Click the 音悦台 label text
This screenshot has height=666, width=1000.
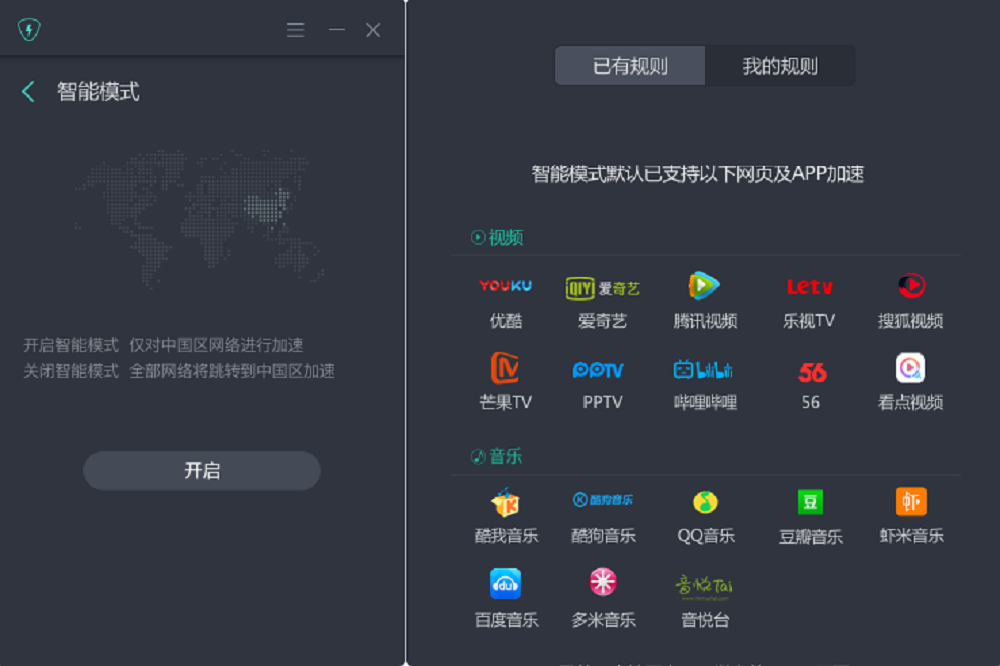pyautogui.click(x=705, y=619)
